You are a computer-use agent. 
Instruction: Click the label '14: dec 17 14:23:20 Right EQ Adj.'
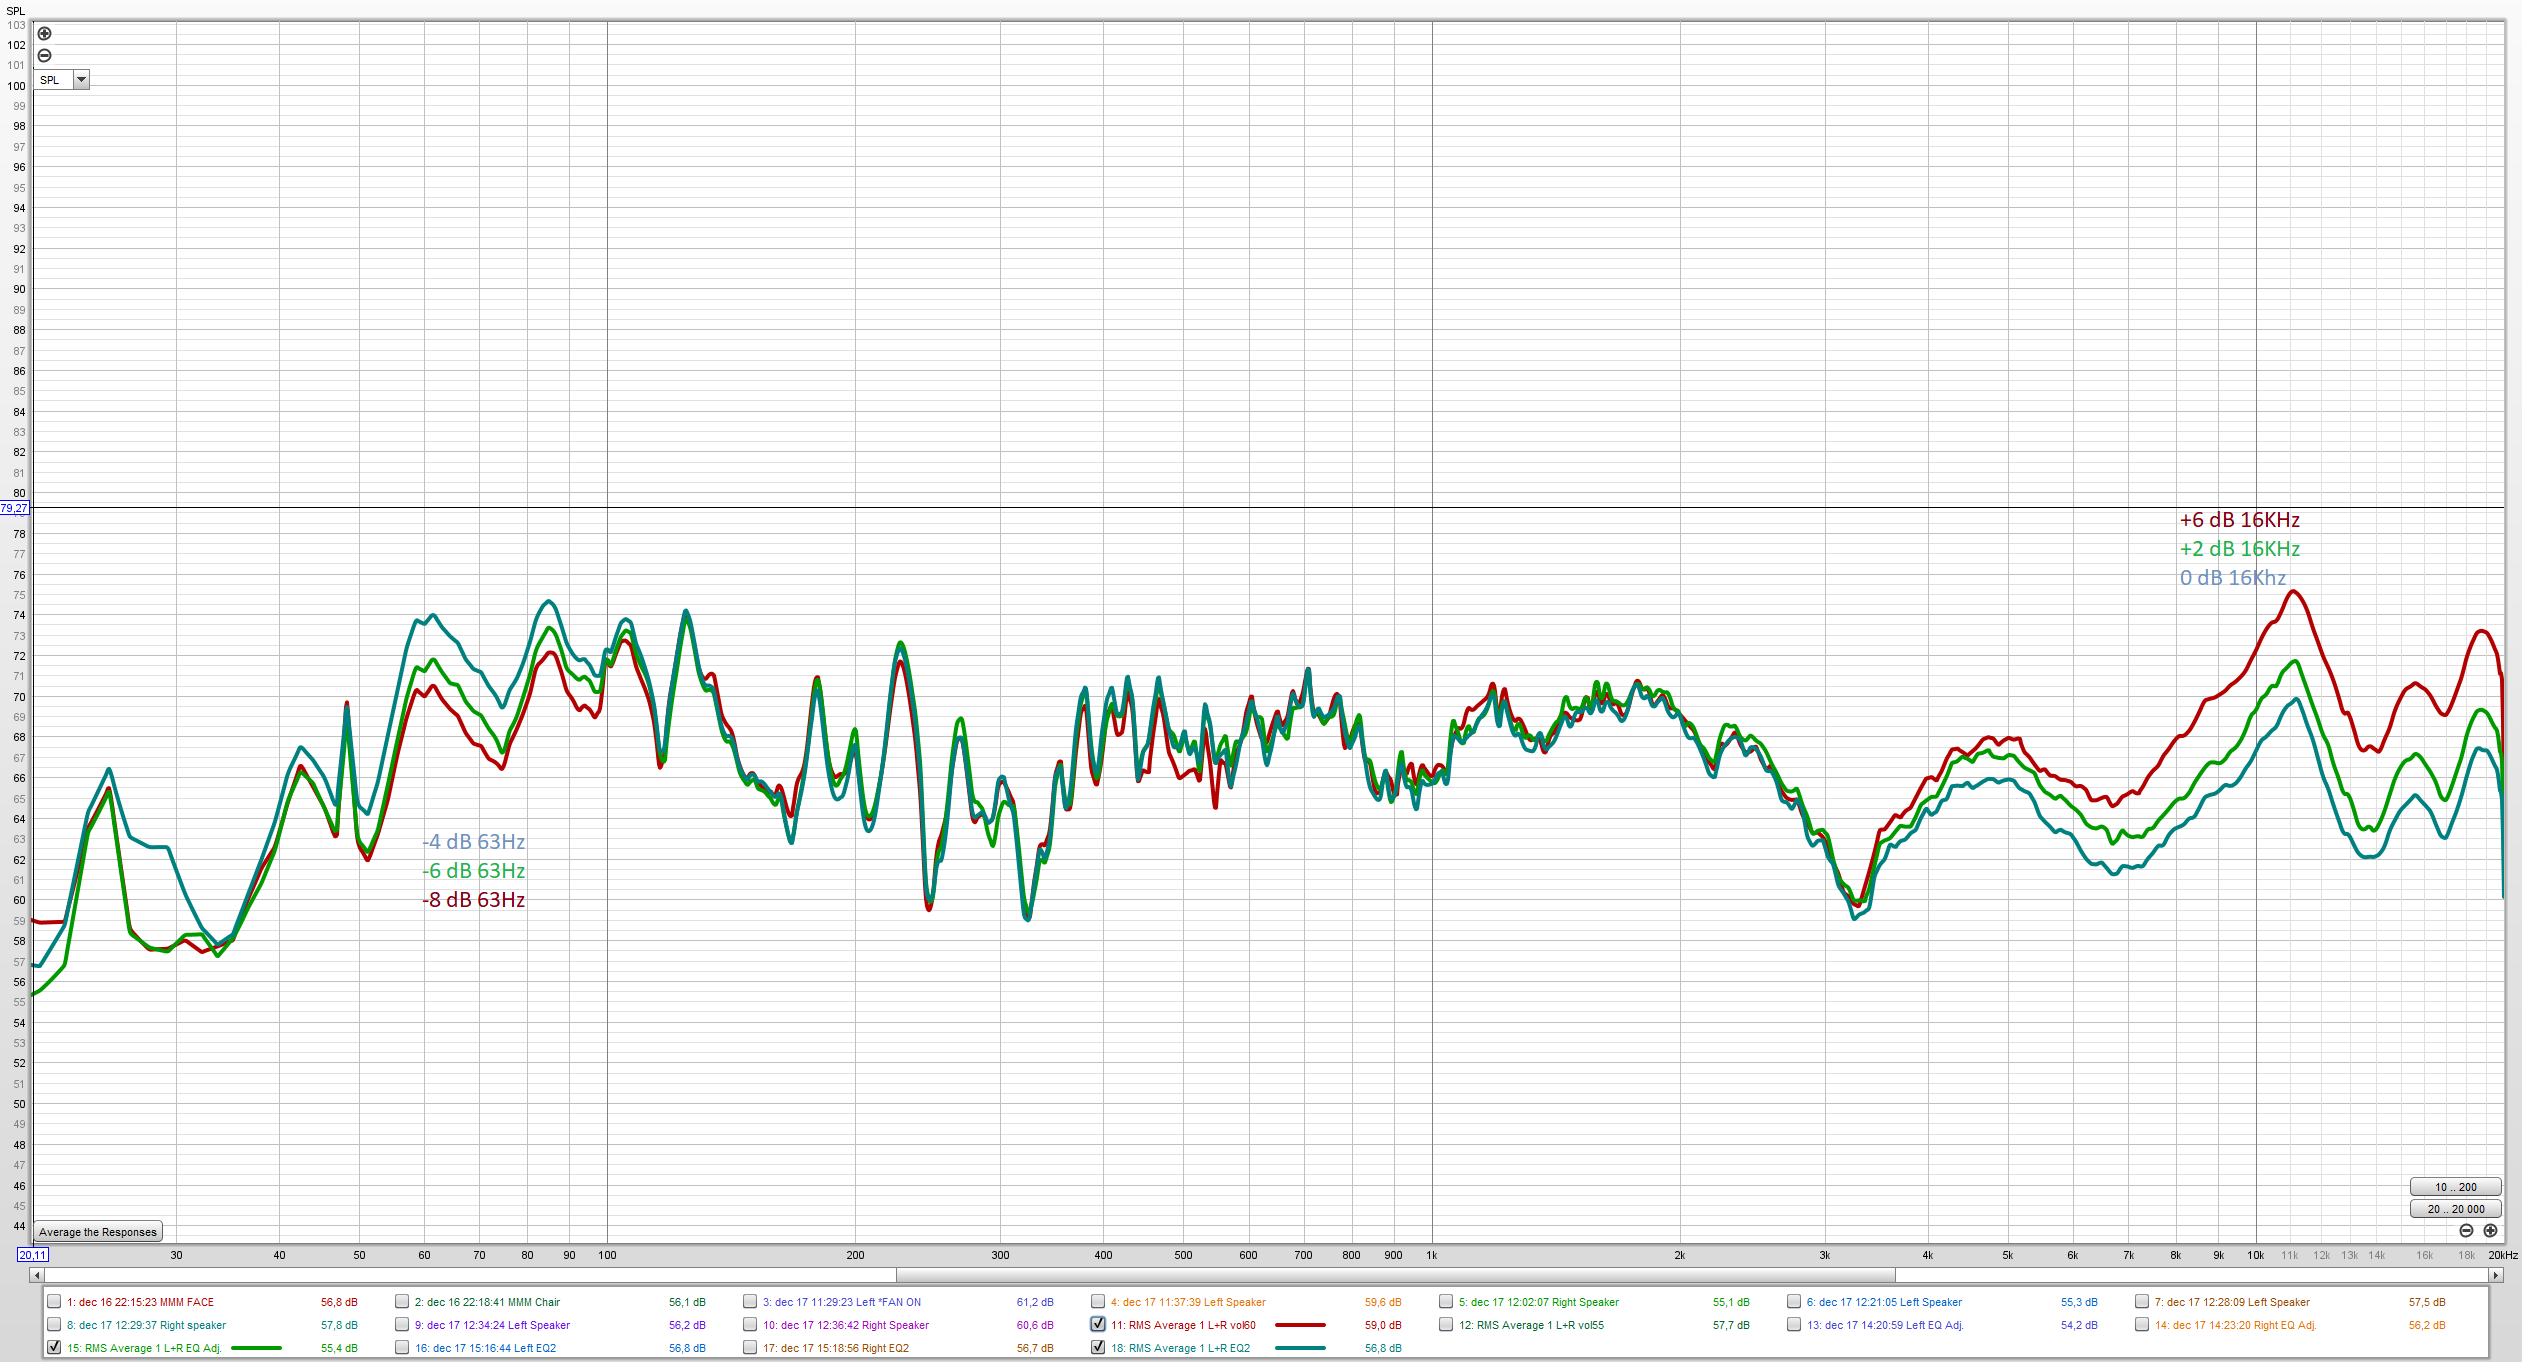(2235, 1325)
